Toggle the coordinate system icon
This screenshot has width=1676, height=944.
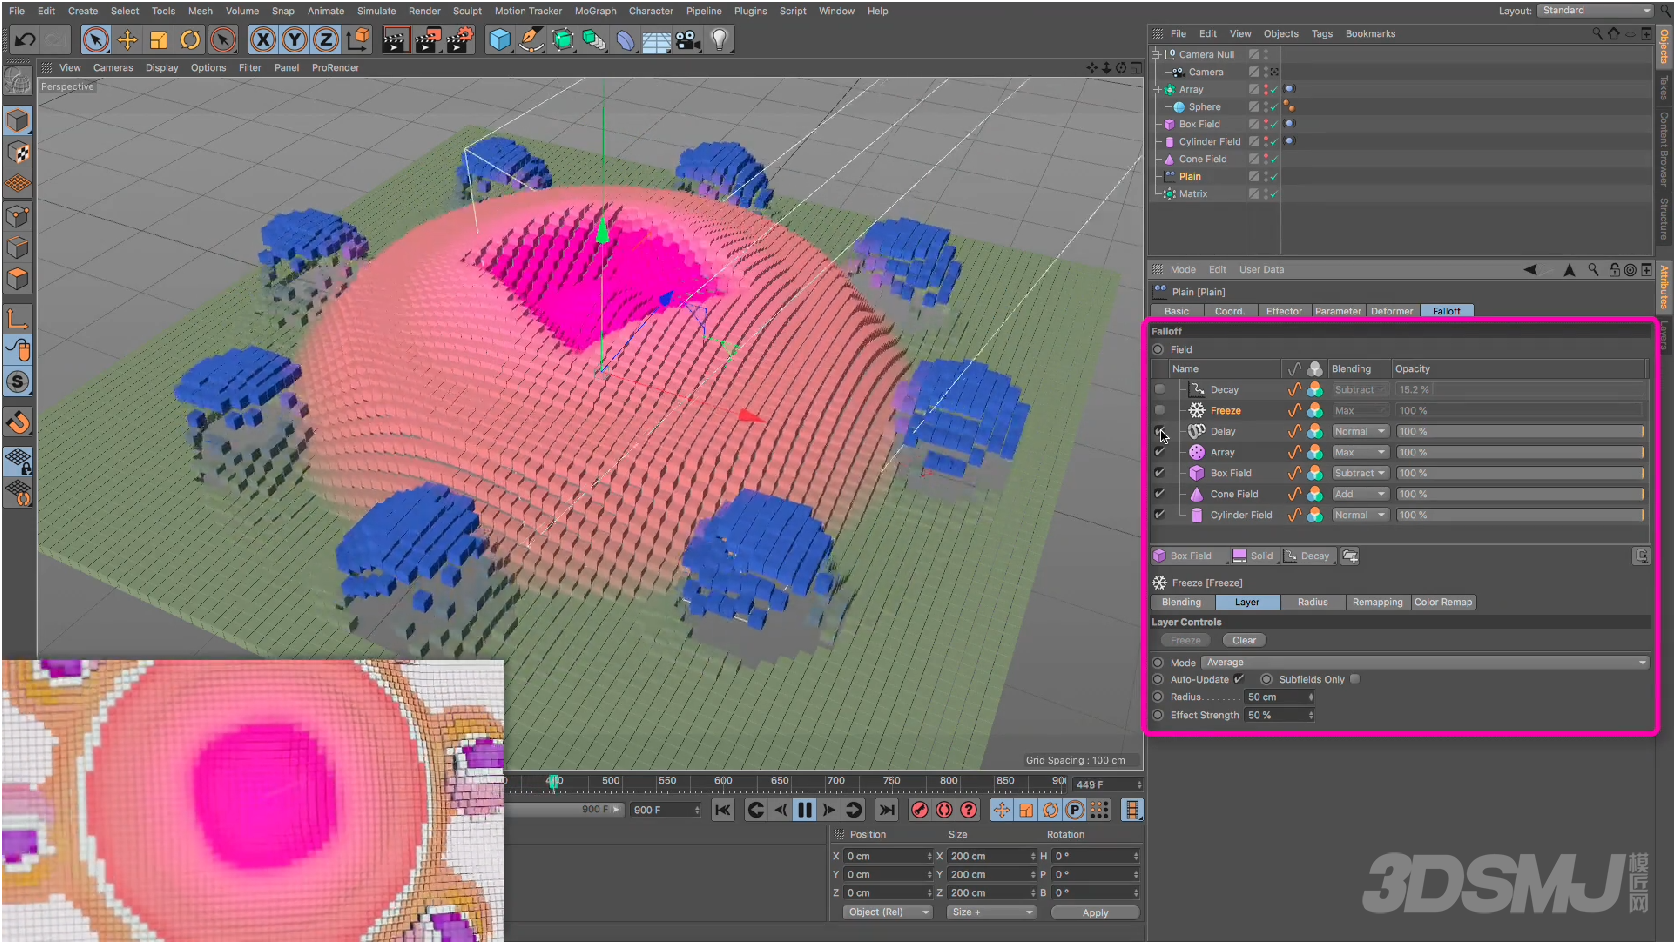click(357, 40)
